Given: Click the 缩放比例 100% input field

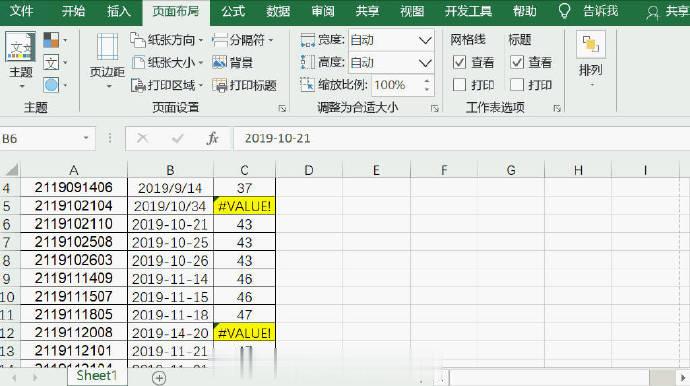Looking at the screenshot, I should pos(397,85).
